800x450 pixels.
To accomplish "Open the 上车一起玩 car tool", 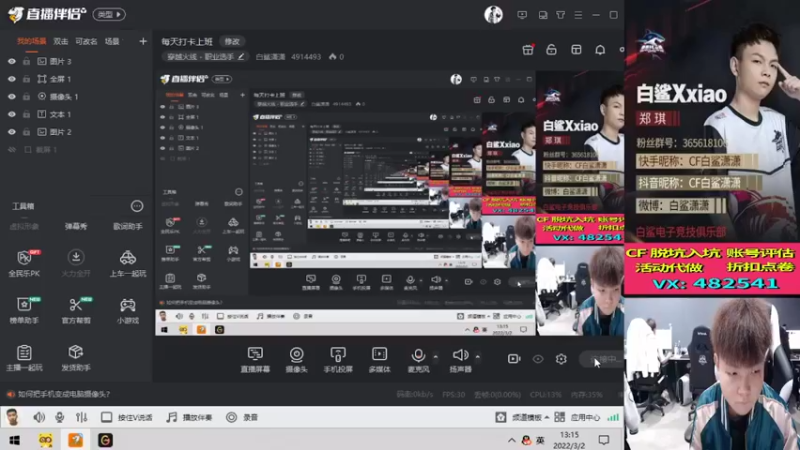I will (128, 263).
